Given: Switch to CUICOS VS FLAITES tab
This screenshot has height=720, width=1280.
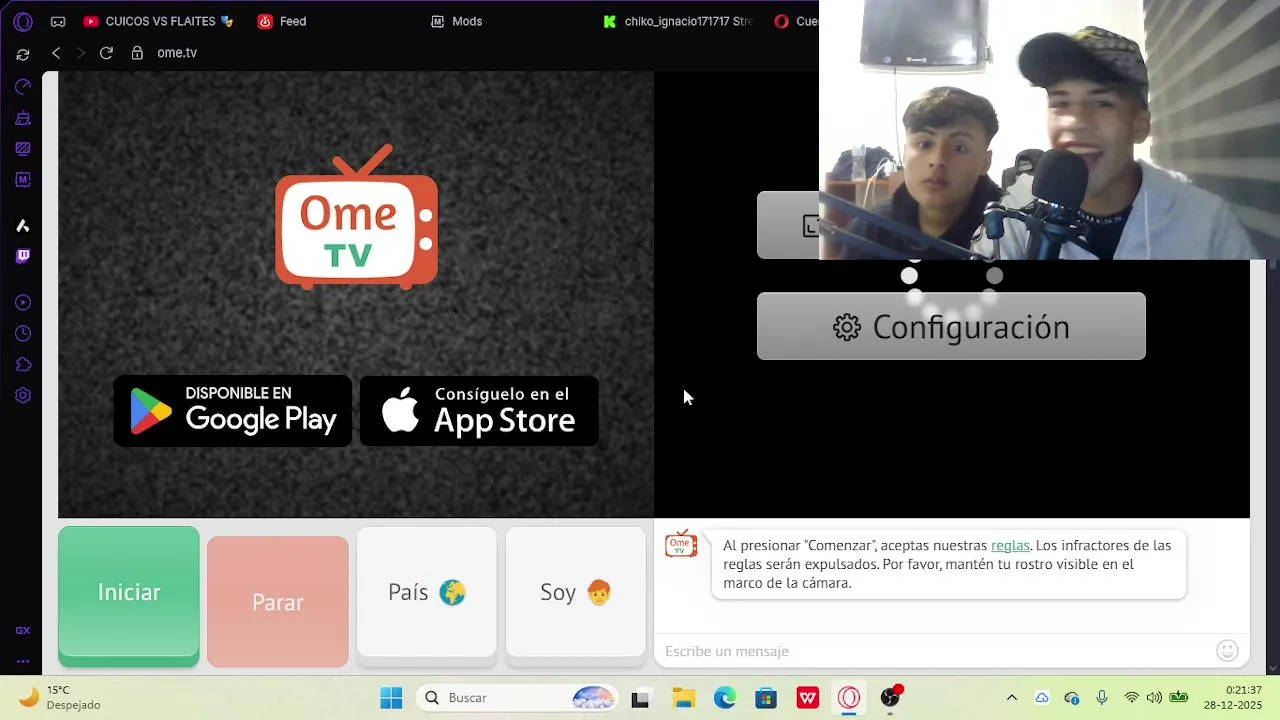Looking at the screenshot, I should pos(160,21).
